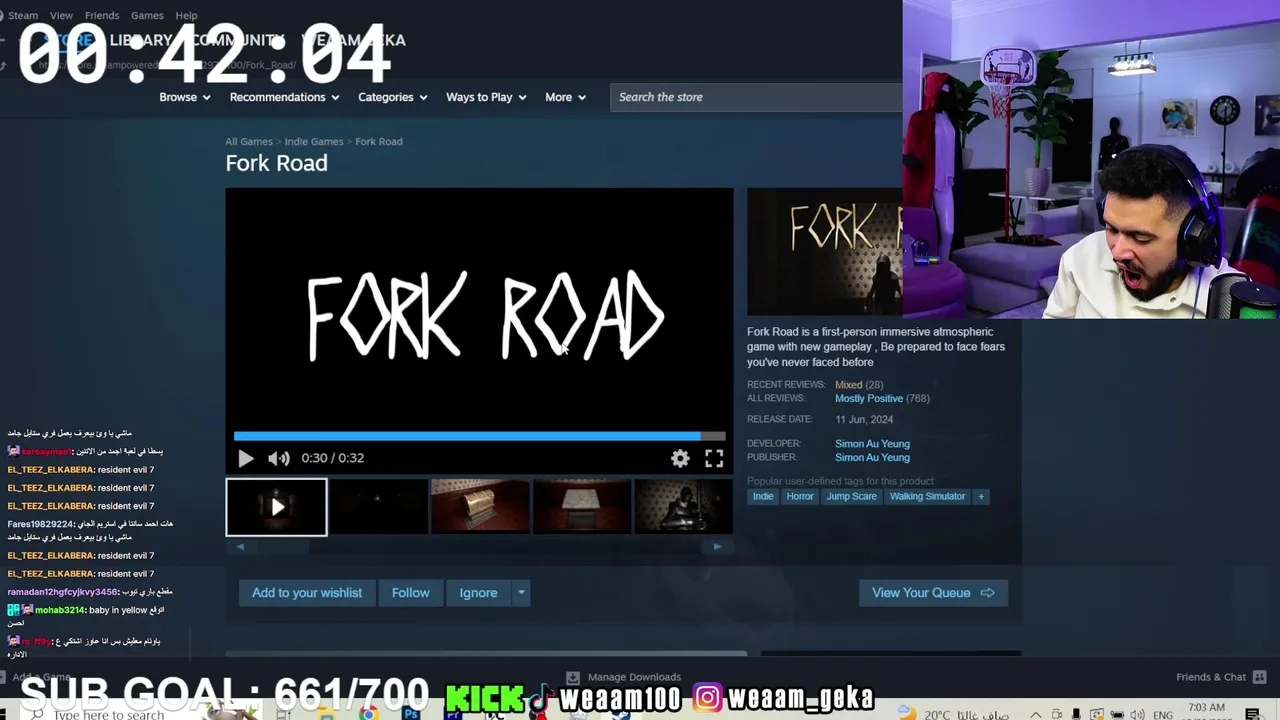Open the View menu
The image size is (1280, 720).
point(61,15)
